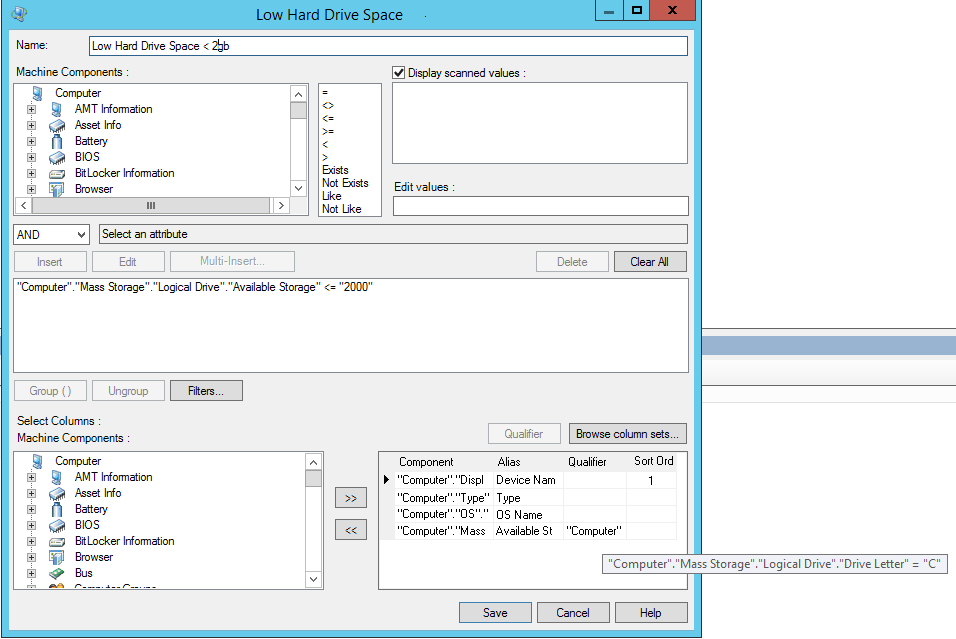Click the add column >> button

(350, 498)
